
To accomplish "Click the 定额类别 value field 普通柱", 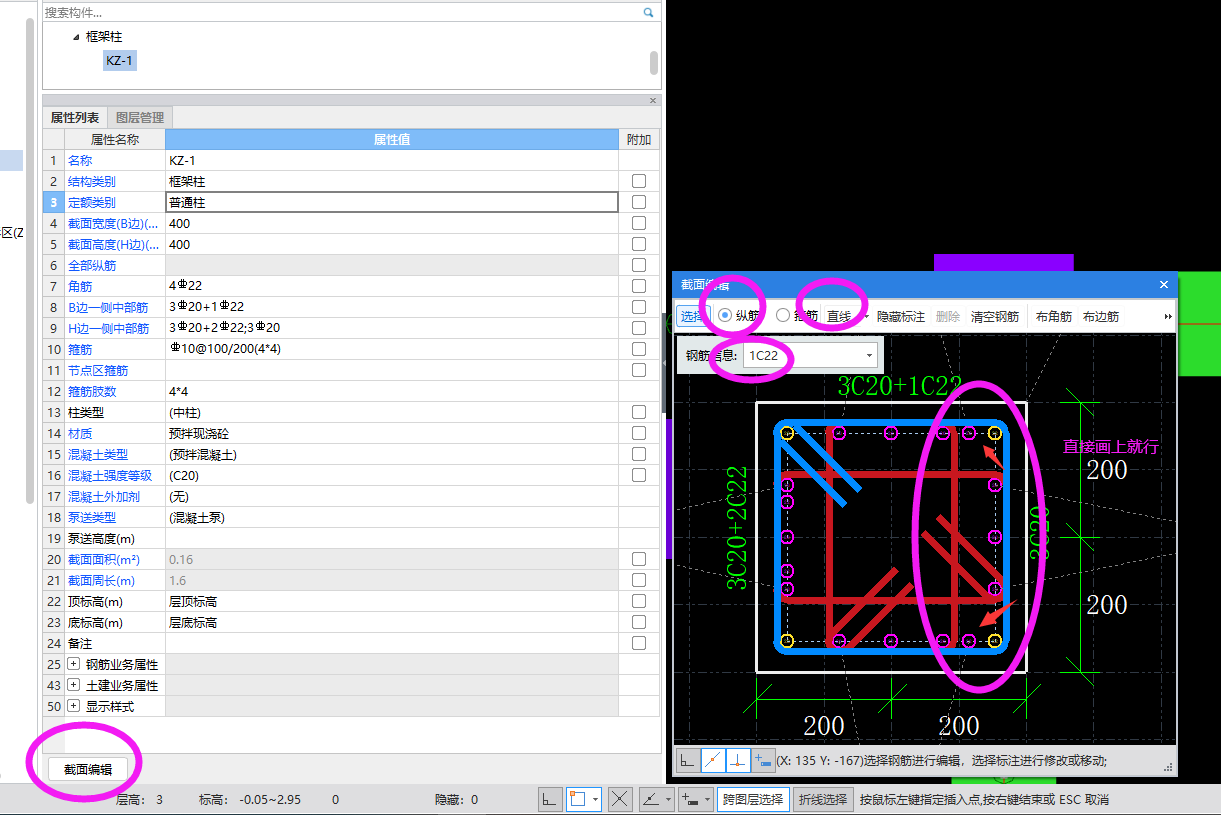I will 391,202.
